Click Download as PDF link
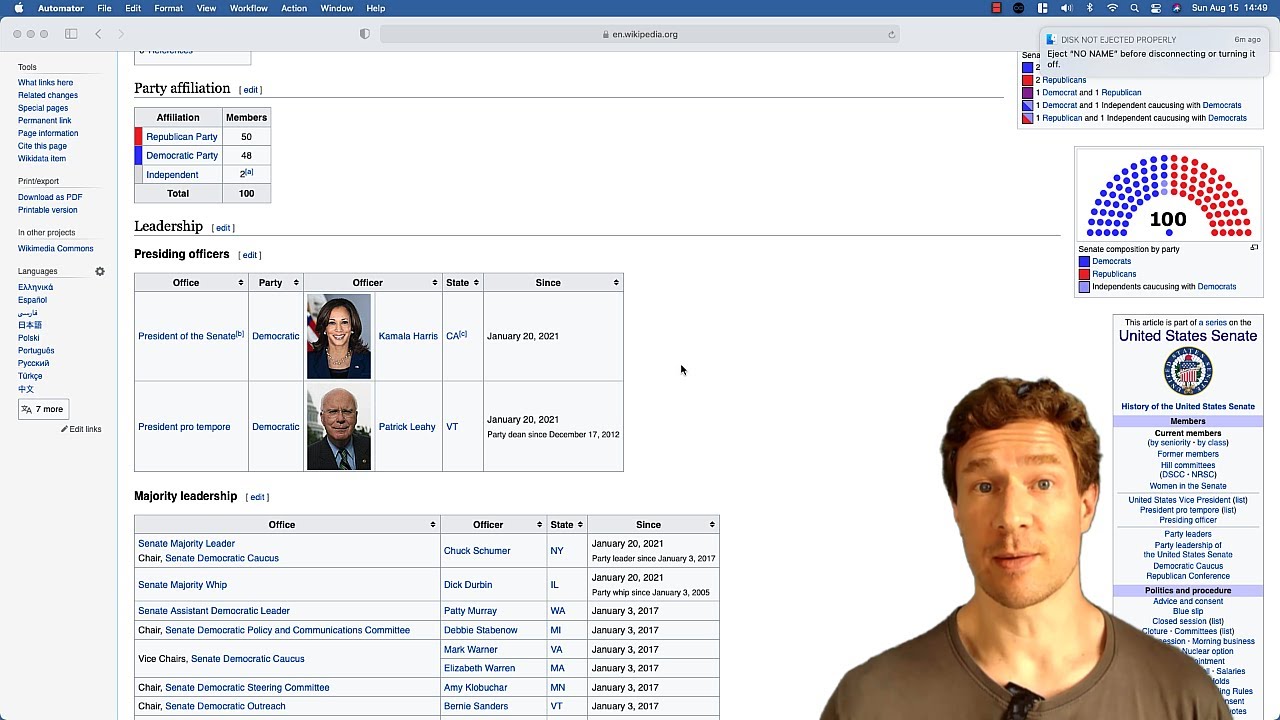Viewport: 1280px width, 720px height. (50, 197)
